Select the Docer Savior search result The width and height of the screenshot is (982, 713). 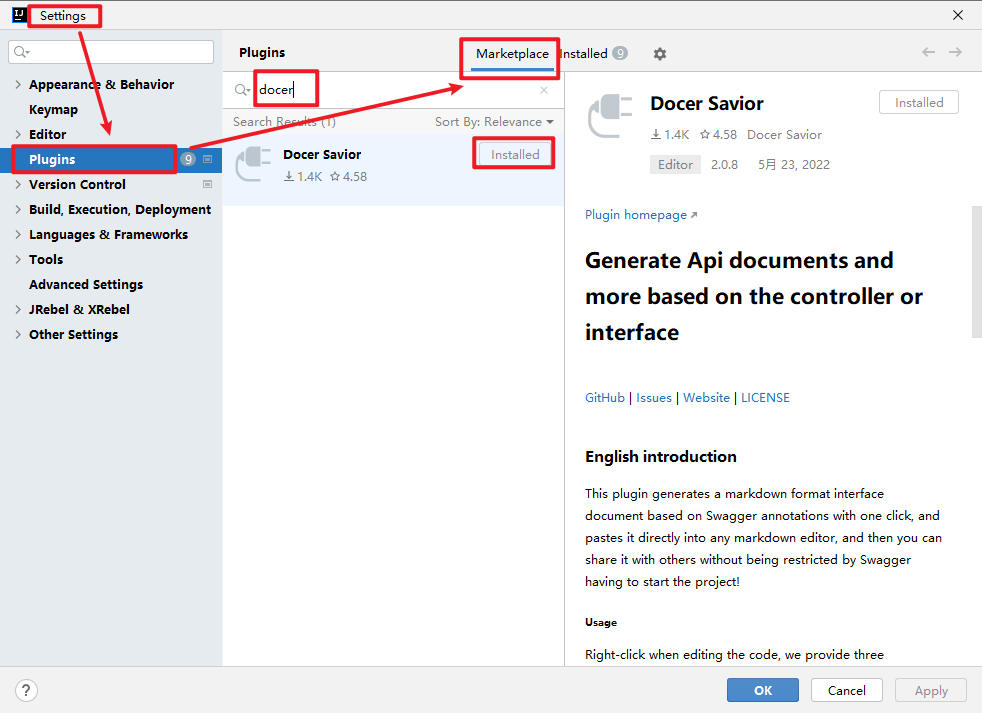[393, 169]
